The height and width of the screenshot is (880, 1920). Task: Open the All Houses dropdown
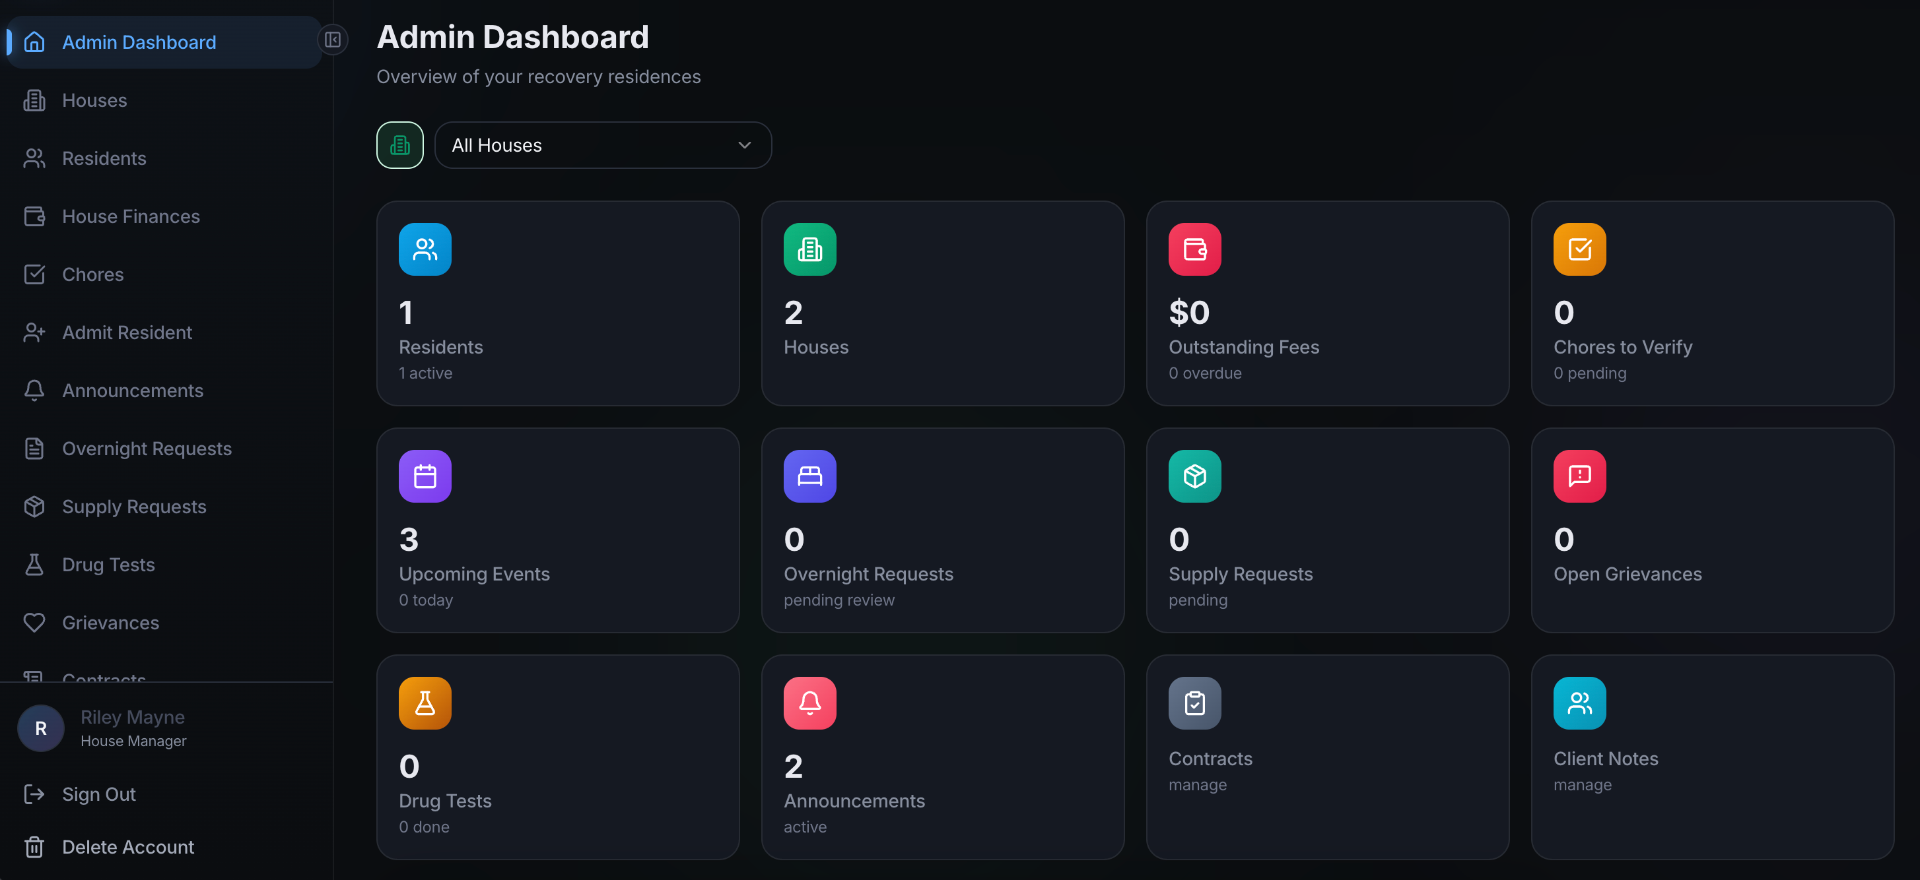point(603,145)
